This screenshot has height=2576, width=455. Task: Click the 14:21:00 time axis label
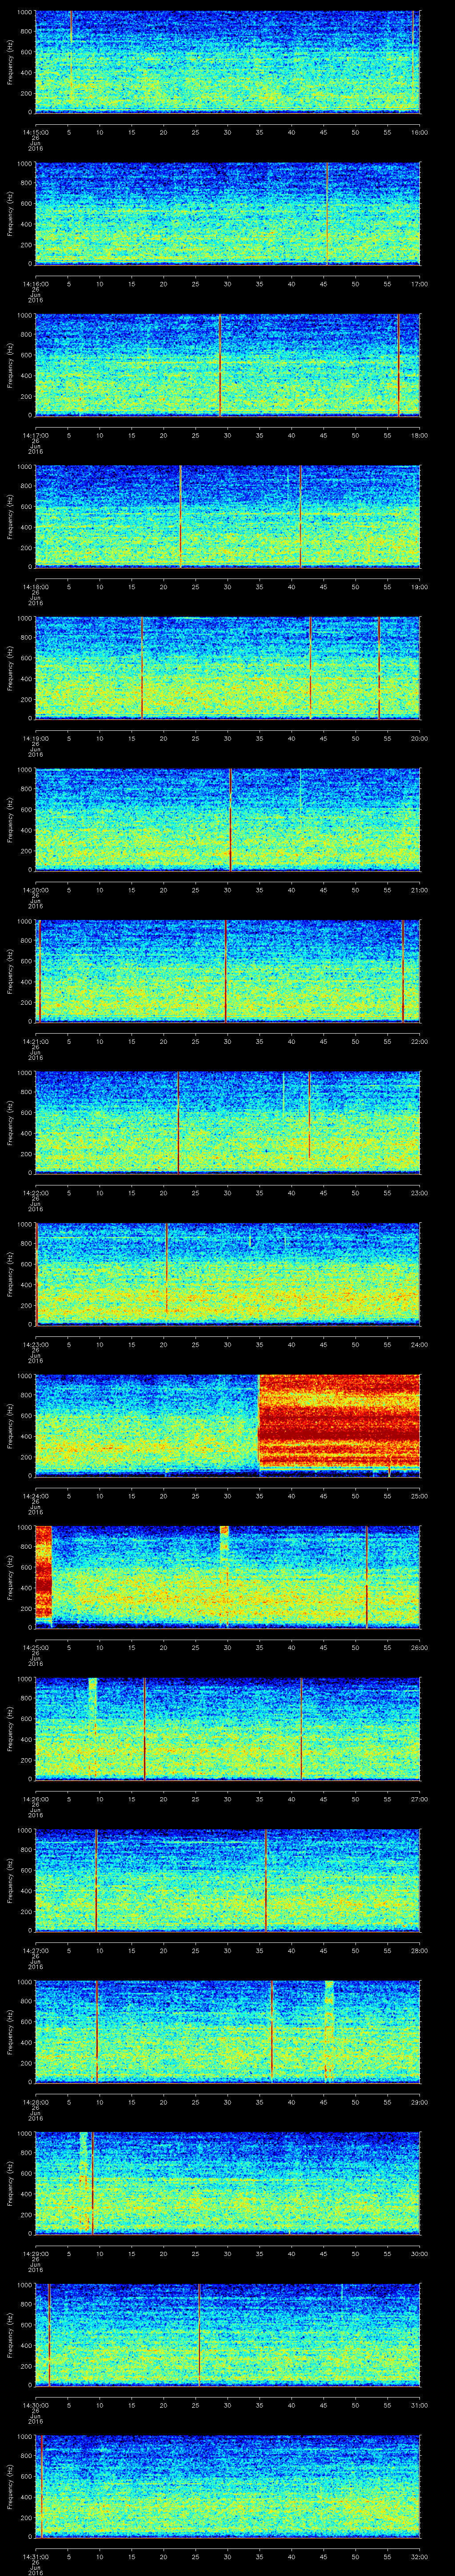click(35, 1042)
